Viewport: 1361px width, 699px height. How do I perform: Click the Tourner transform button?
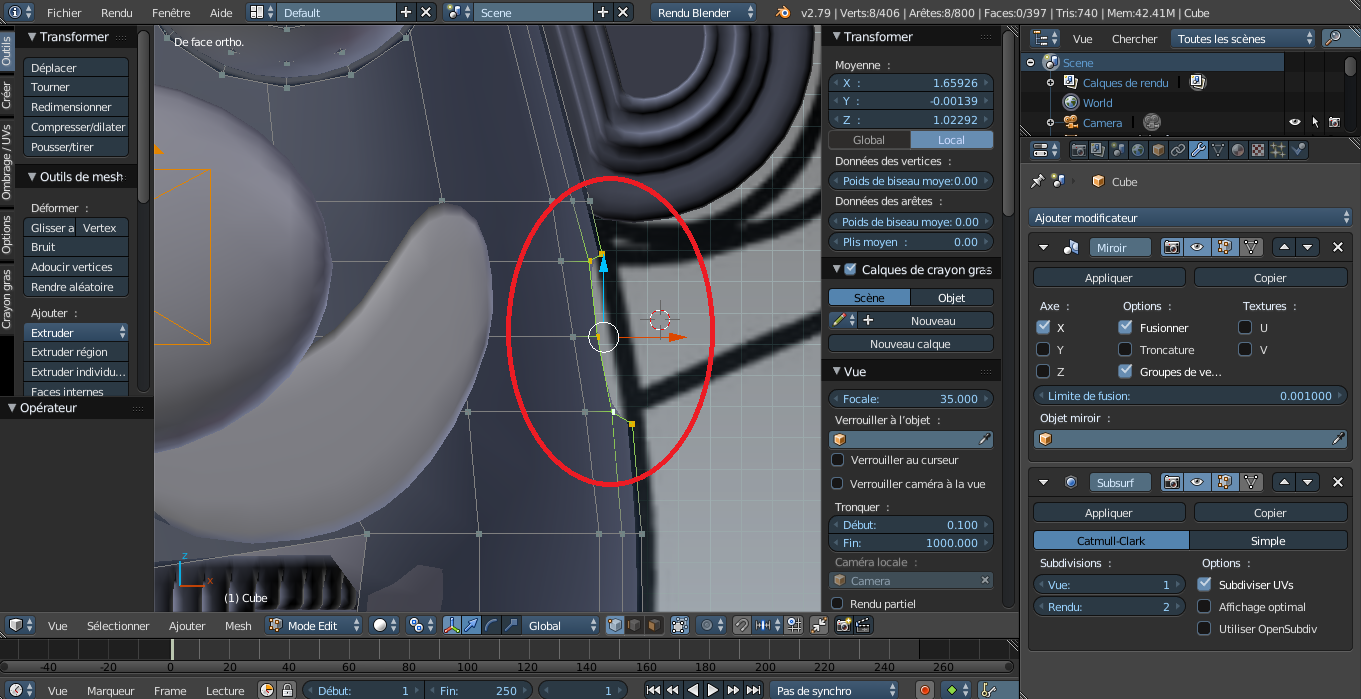click(x=77, y=87)
